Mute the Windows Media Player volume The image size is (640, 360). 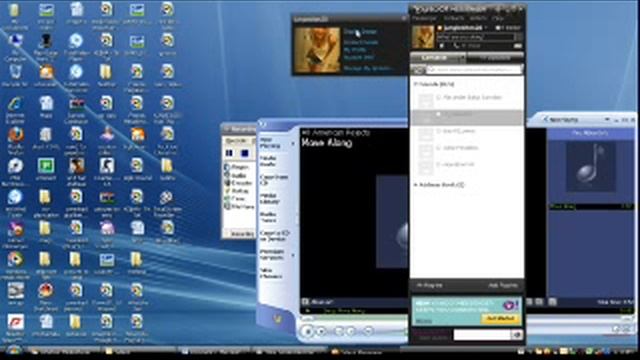pyautogui.click(x=368, y=331)
